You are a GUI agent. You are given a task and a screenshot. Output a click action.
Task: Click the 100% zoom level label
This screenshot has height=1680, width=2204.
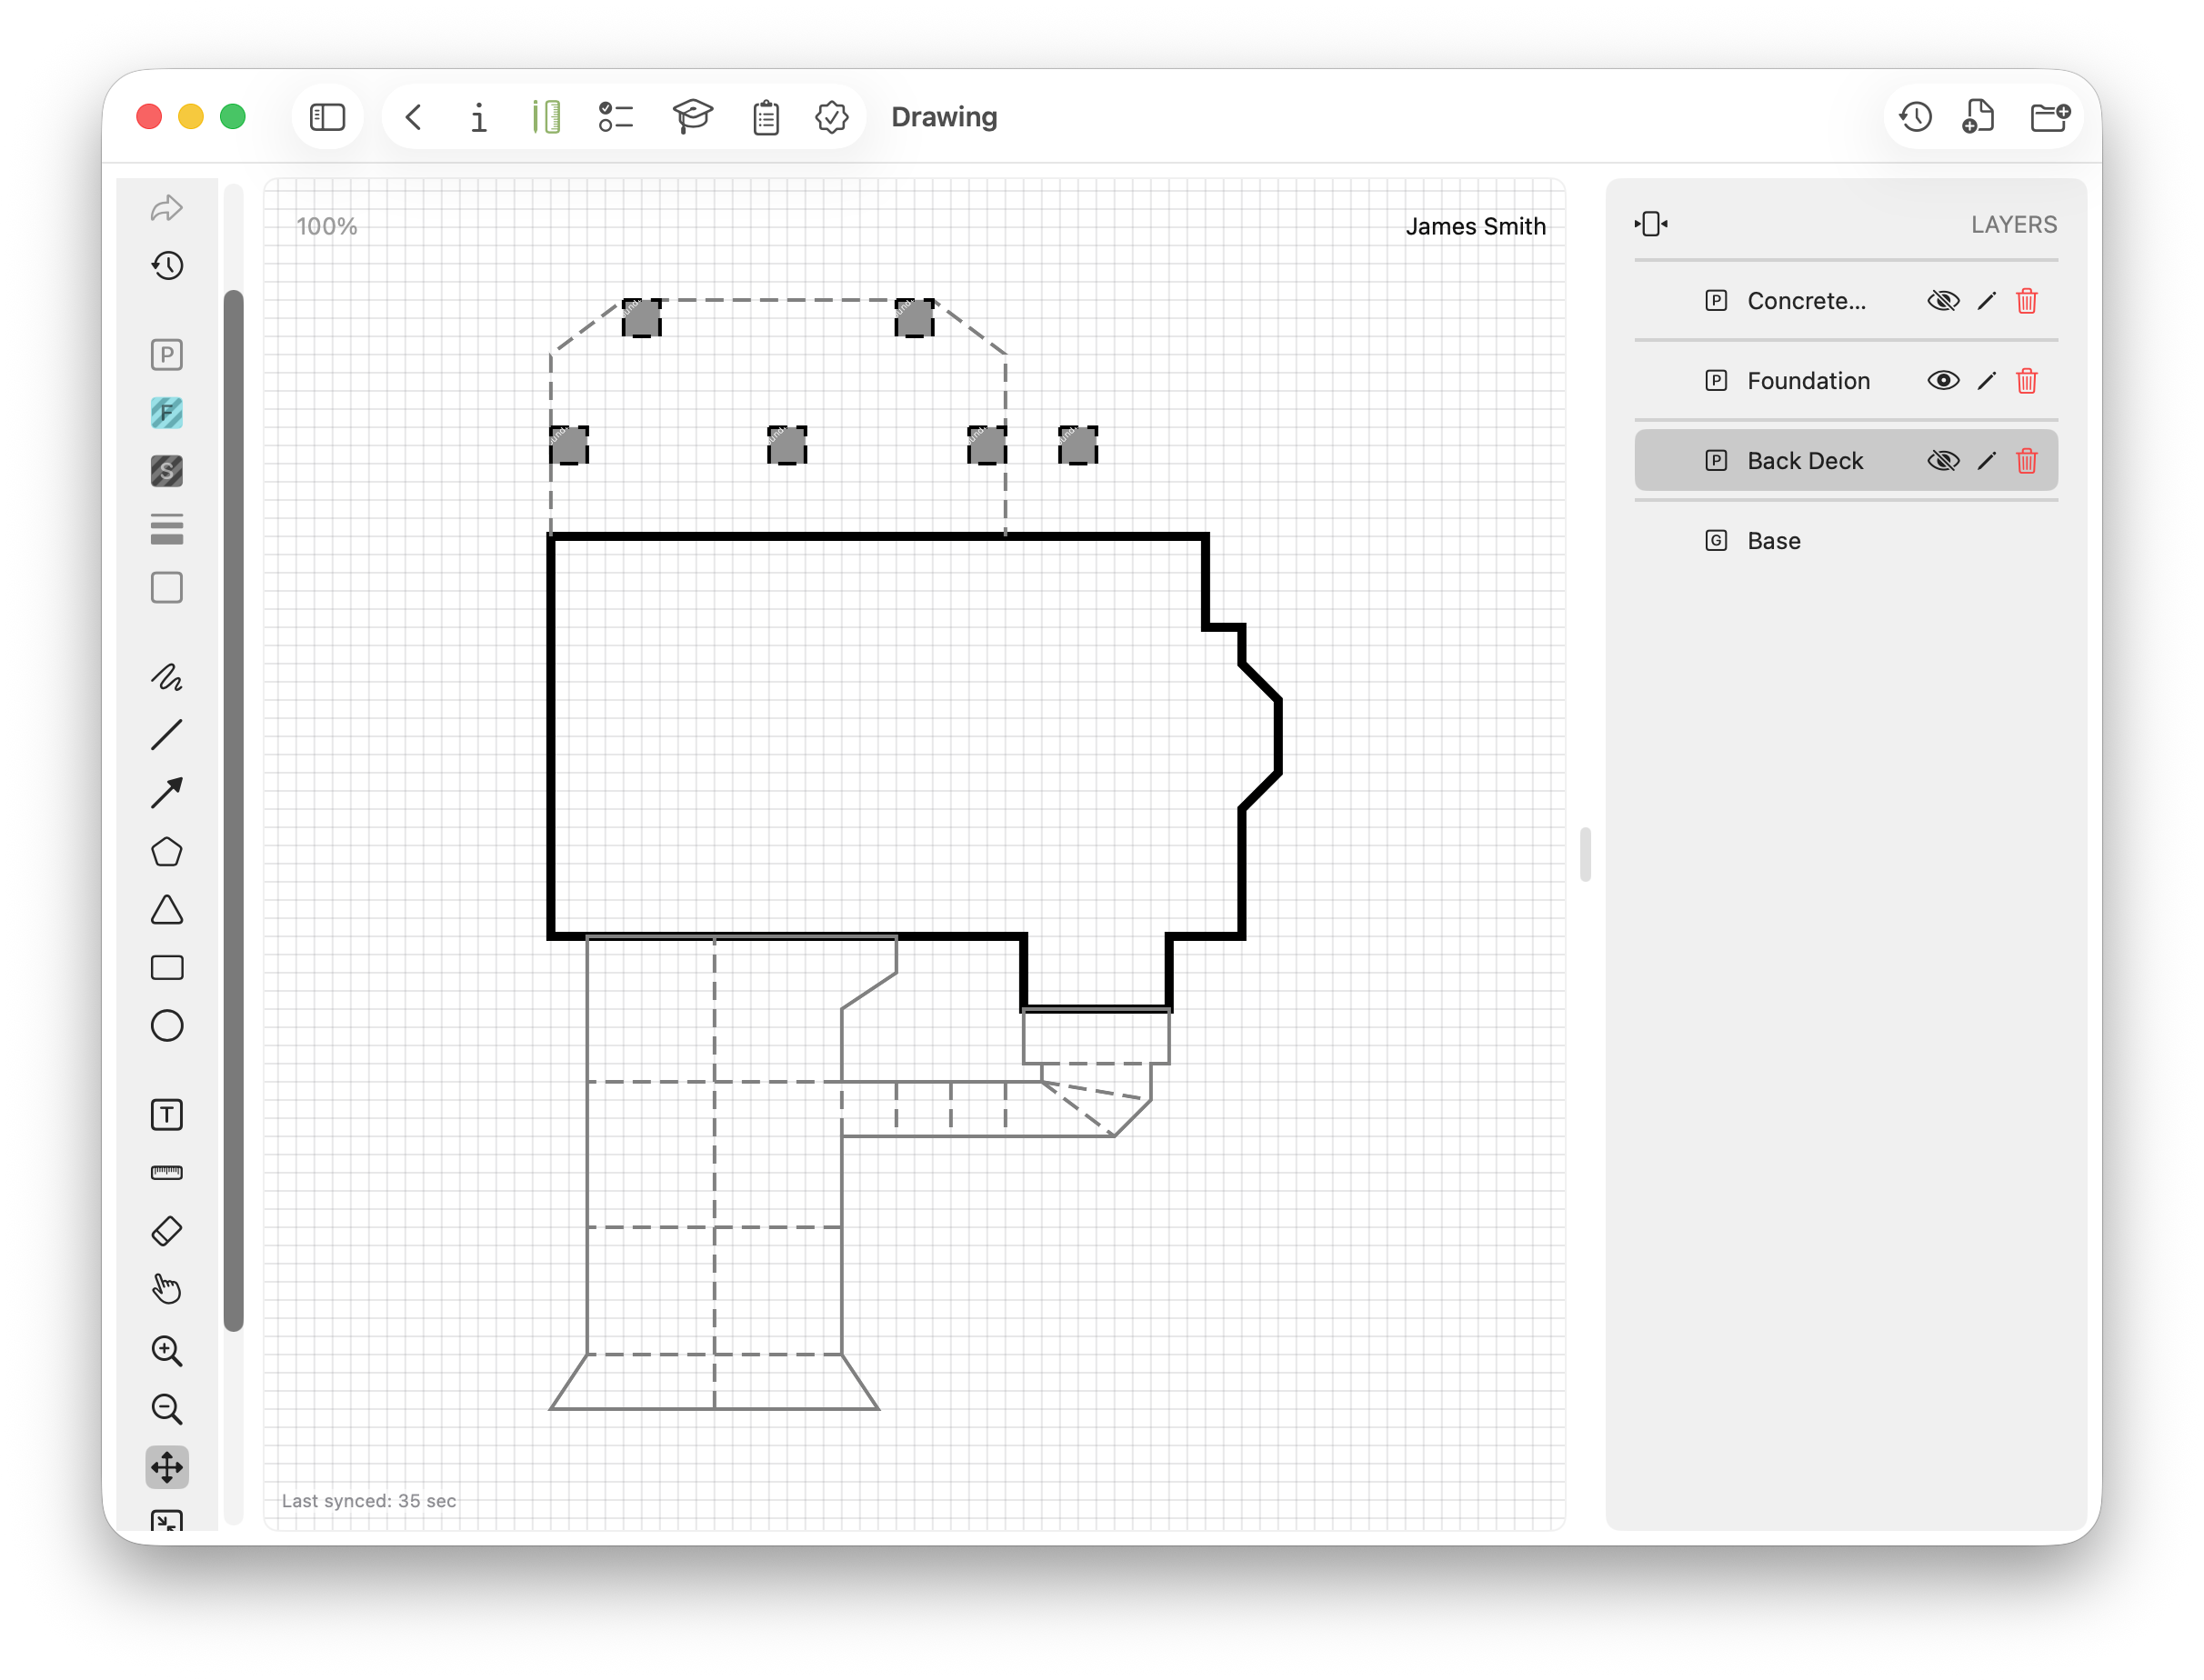click(327, 226)
